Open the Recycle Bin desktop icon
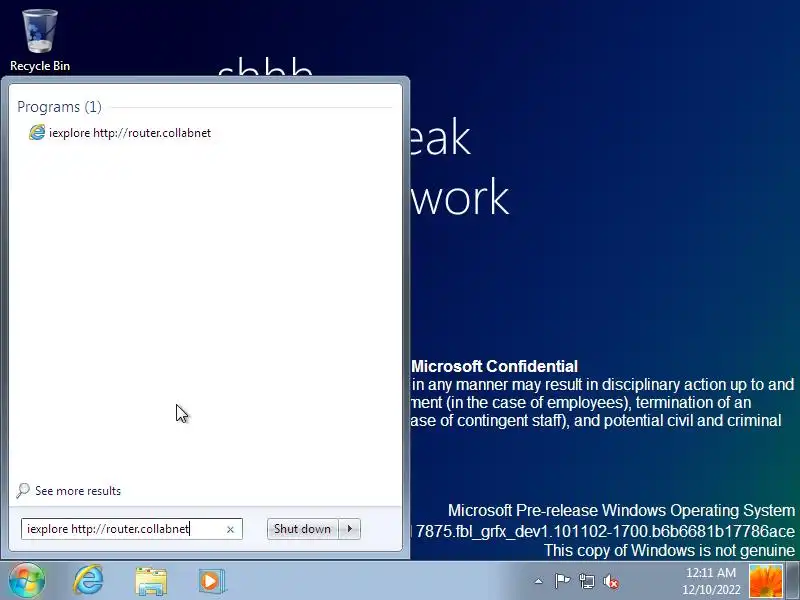 (40, 41)
